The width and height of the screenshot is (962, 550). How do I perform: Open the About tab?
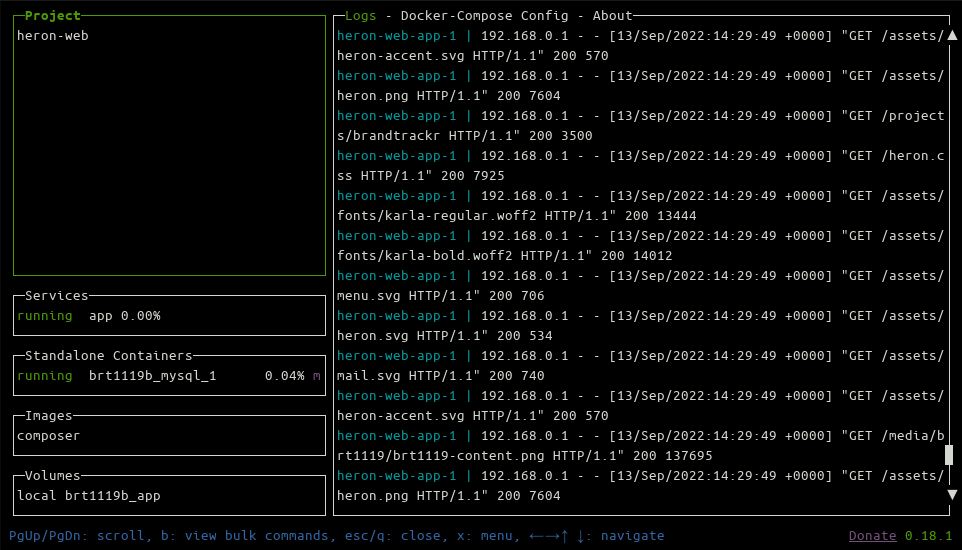pyautogui.click(x=612, y=16)
